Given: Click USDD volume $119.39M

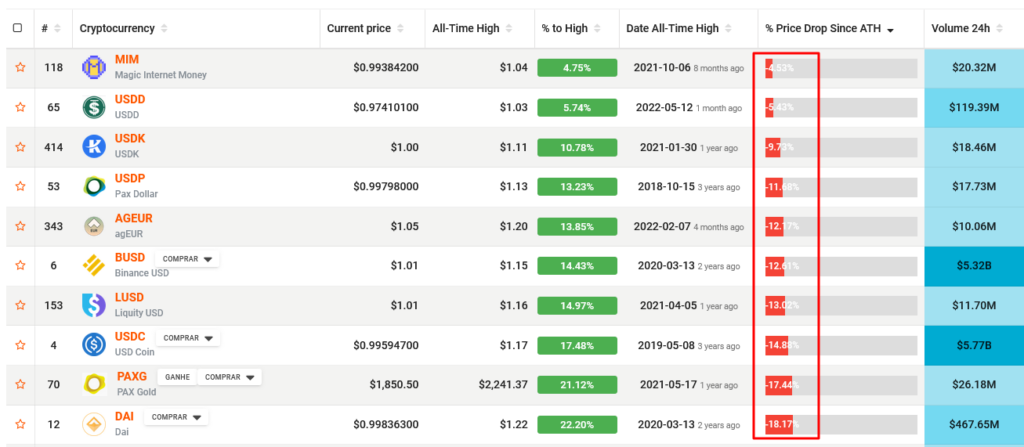Looking at the screenshot, I should click(974, 108).
